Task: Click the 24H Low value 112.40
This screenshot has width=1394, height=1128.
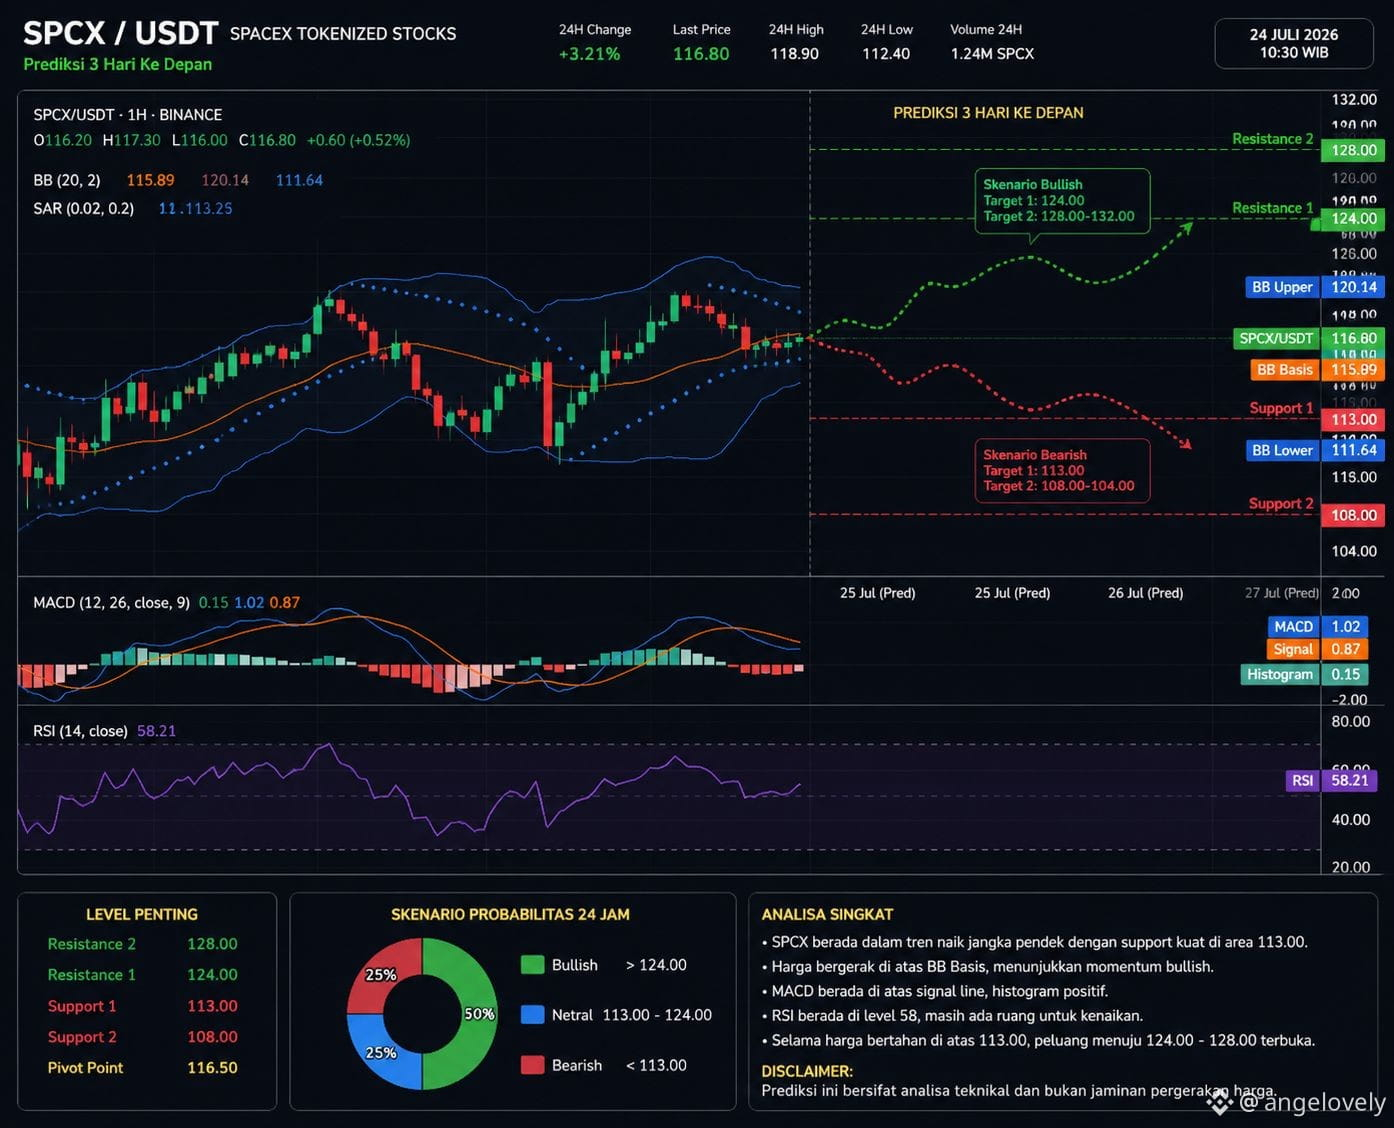Action: click(x=886, y=54)
